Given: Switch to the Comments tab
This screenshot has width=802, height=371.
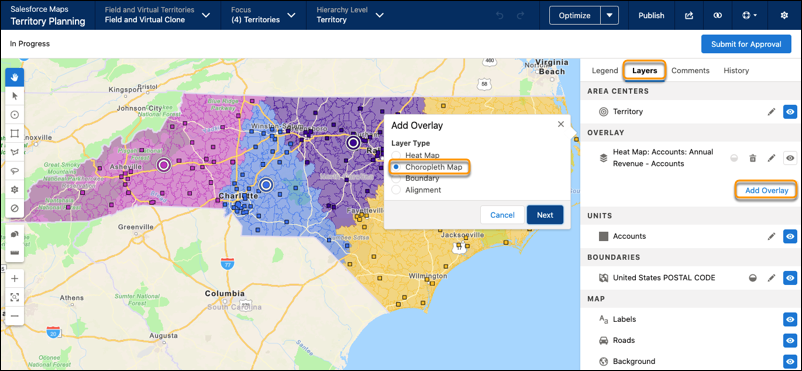Looking at the screenshot, I should click(x=690, y=71).
